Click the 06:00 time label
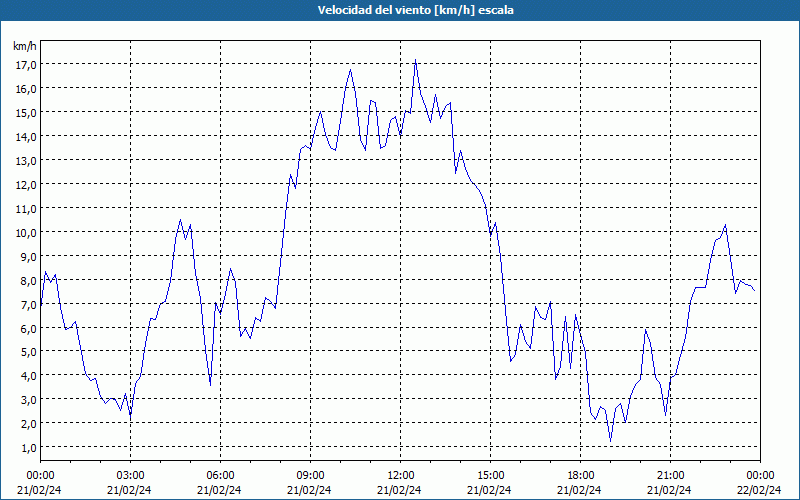The height and width of the screenshot is (500, 800). pos(220,476)
